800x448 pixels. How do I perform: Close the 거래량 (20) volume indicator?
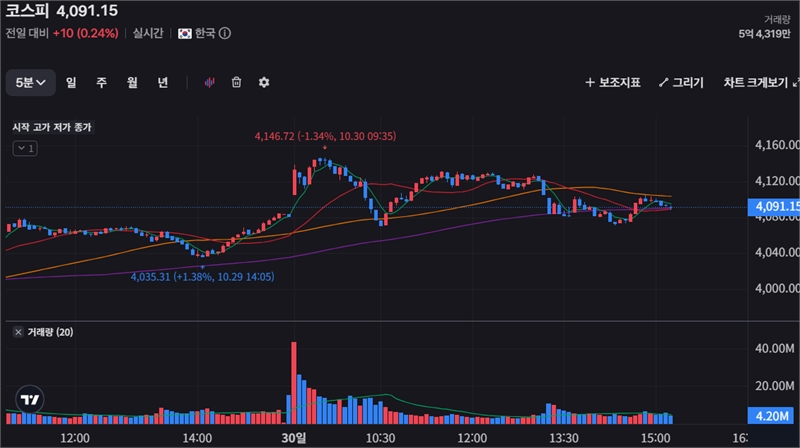point(17,332)
